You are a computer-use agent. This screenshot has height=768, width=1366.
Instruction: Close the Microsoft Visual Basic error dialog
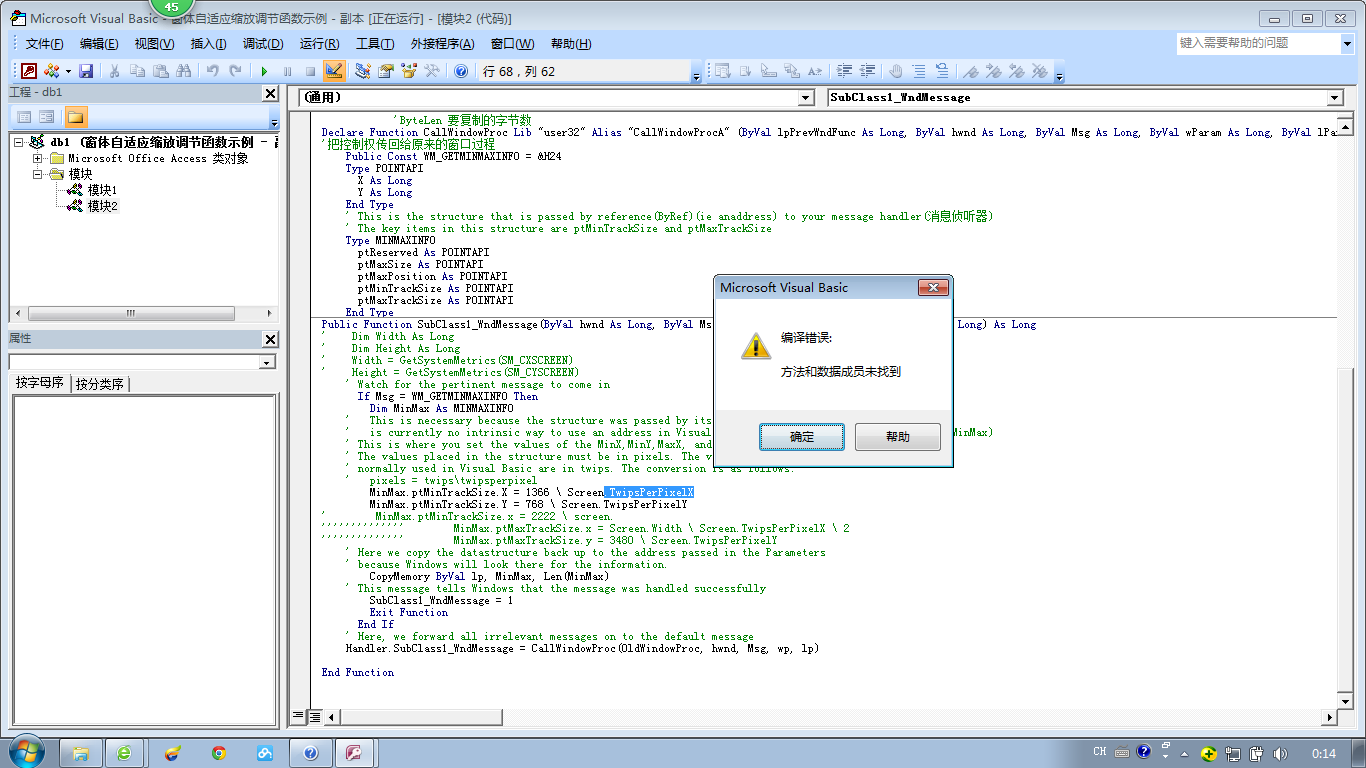932,288
